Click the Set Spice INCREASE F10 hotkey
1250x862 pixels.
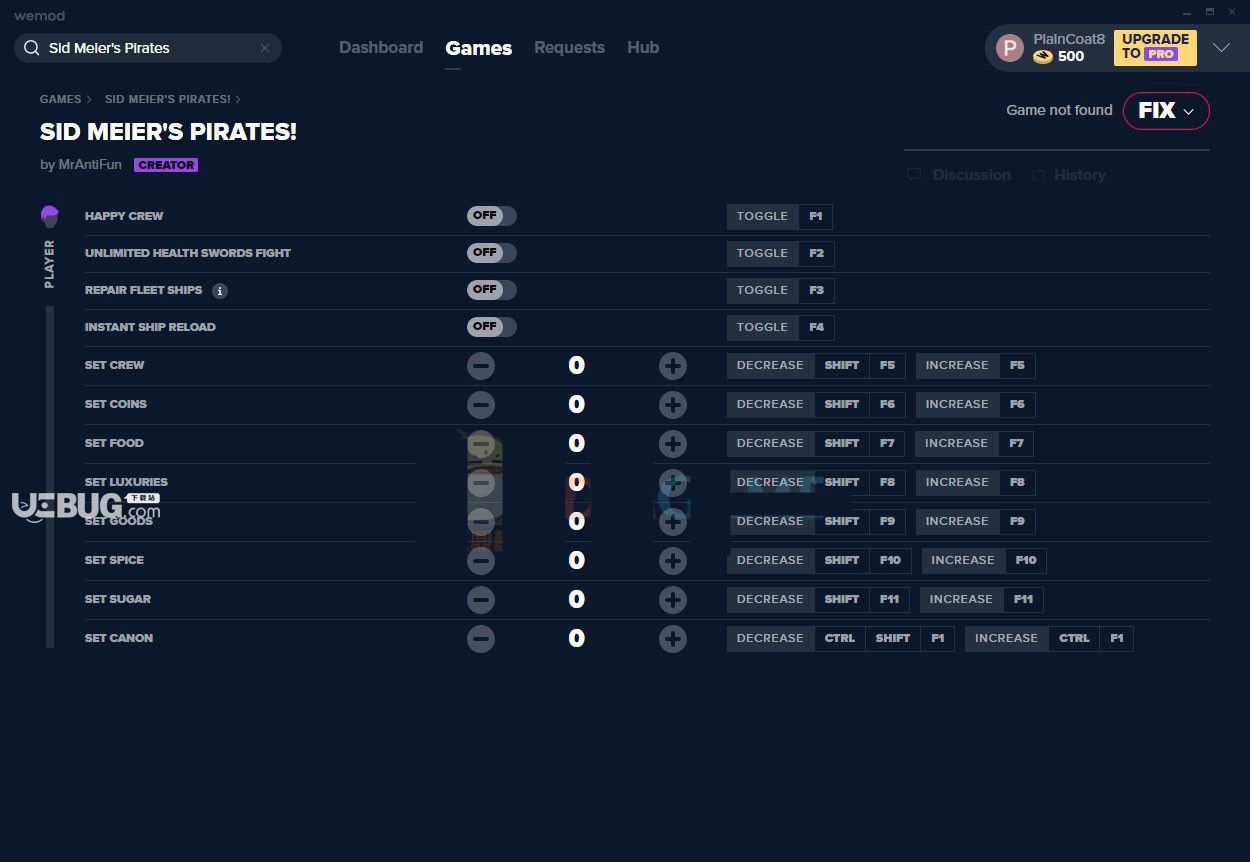(984, 561)
